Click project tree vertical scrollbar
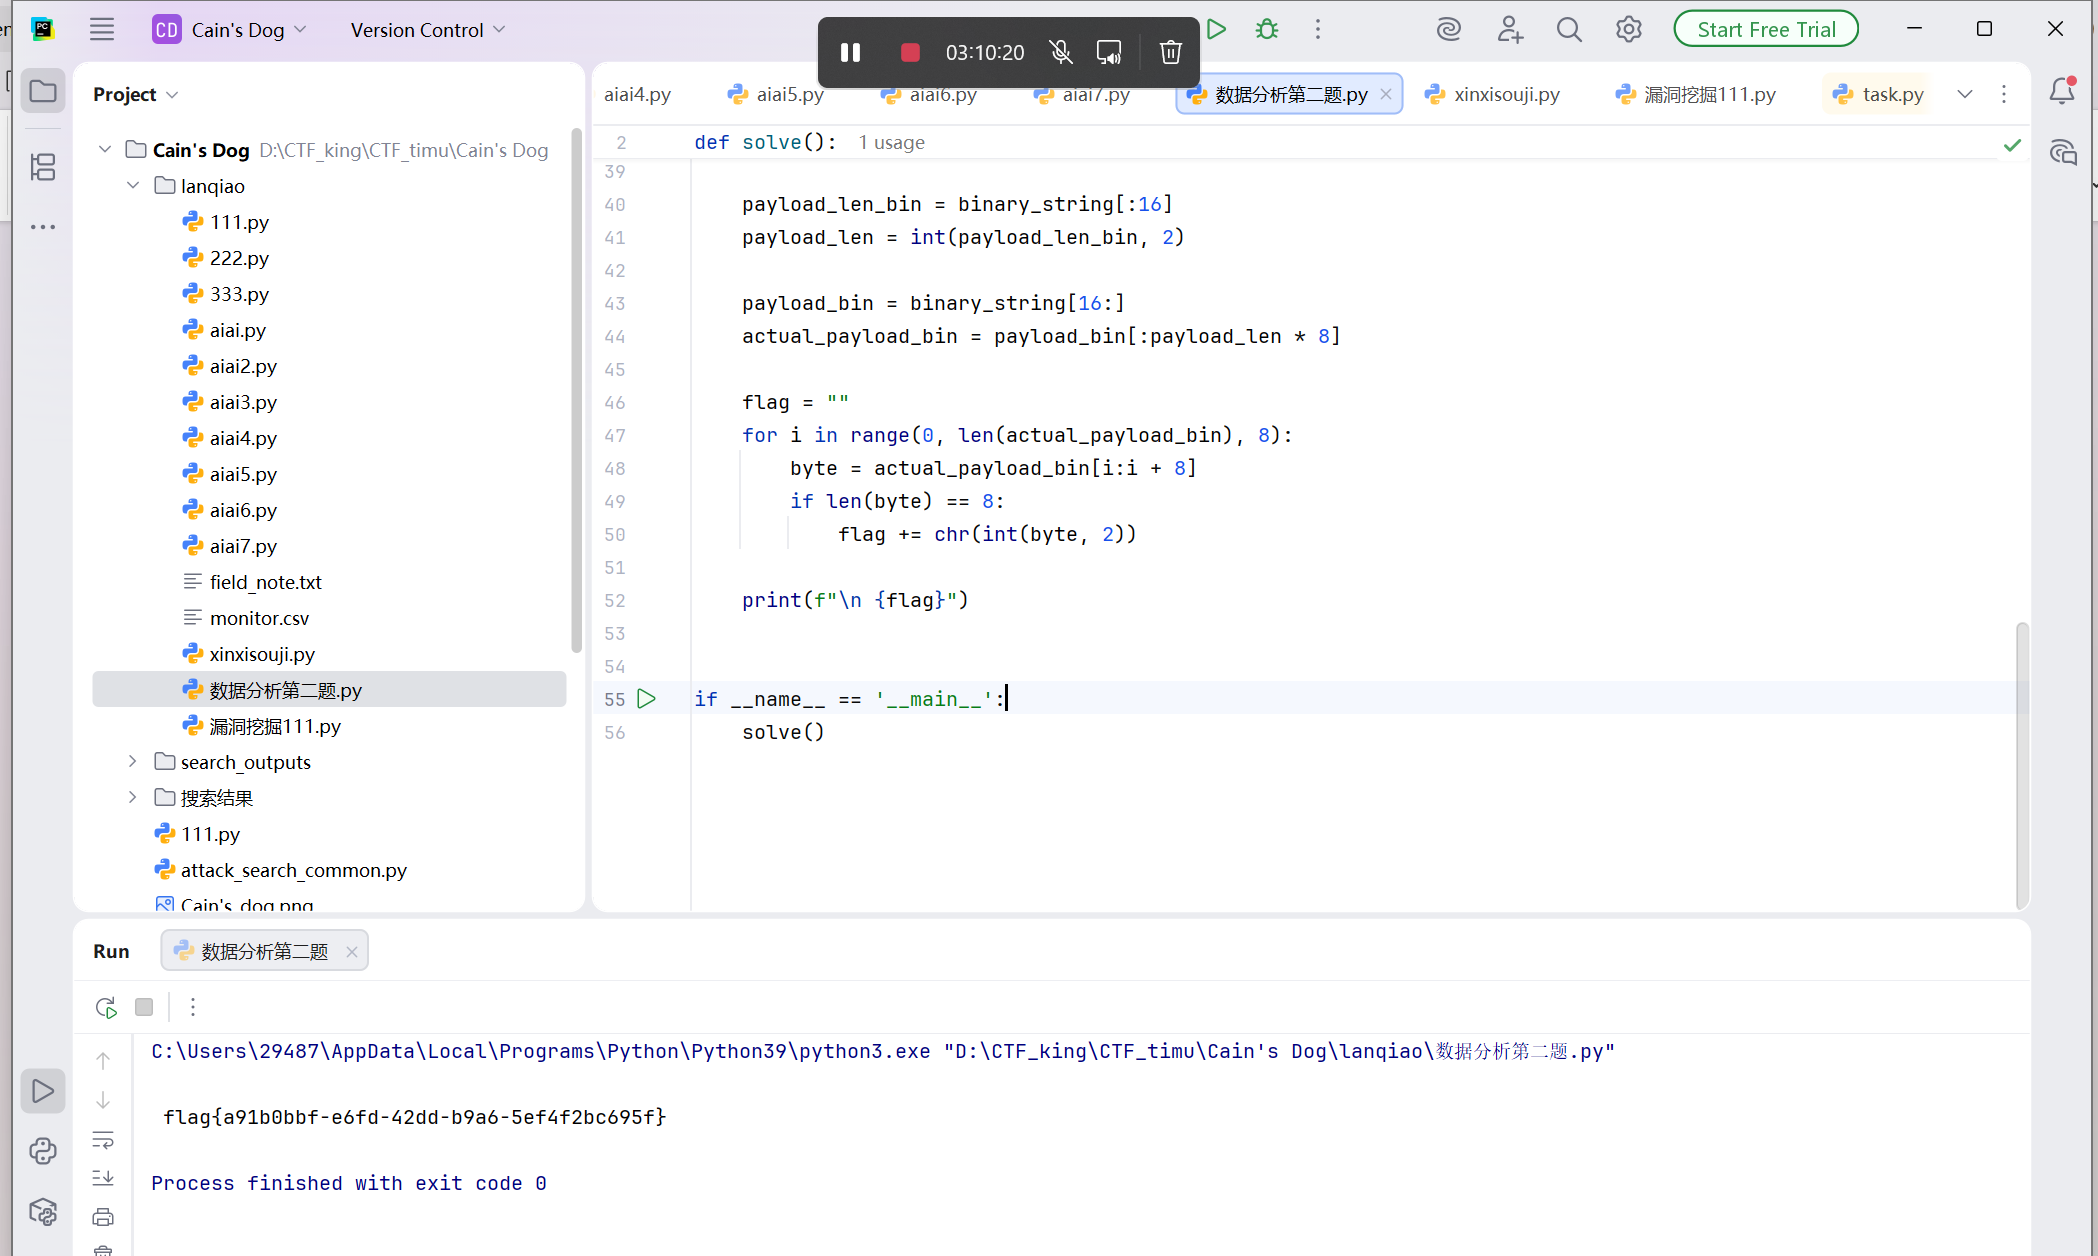The image size is (2098, 1256). (x=576, y=390)
